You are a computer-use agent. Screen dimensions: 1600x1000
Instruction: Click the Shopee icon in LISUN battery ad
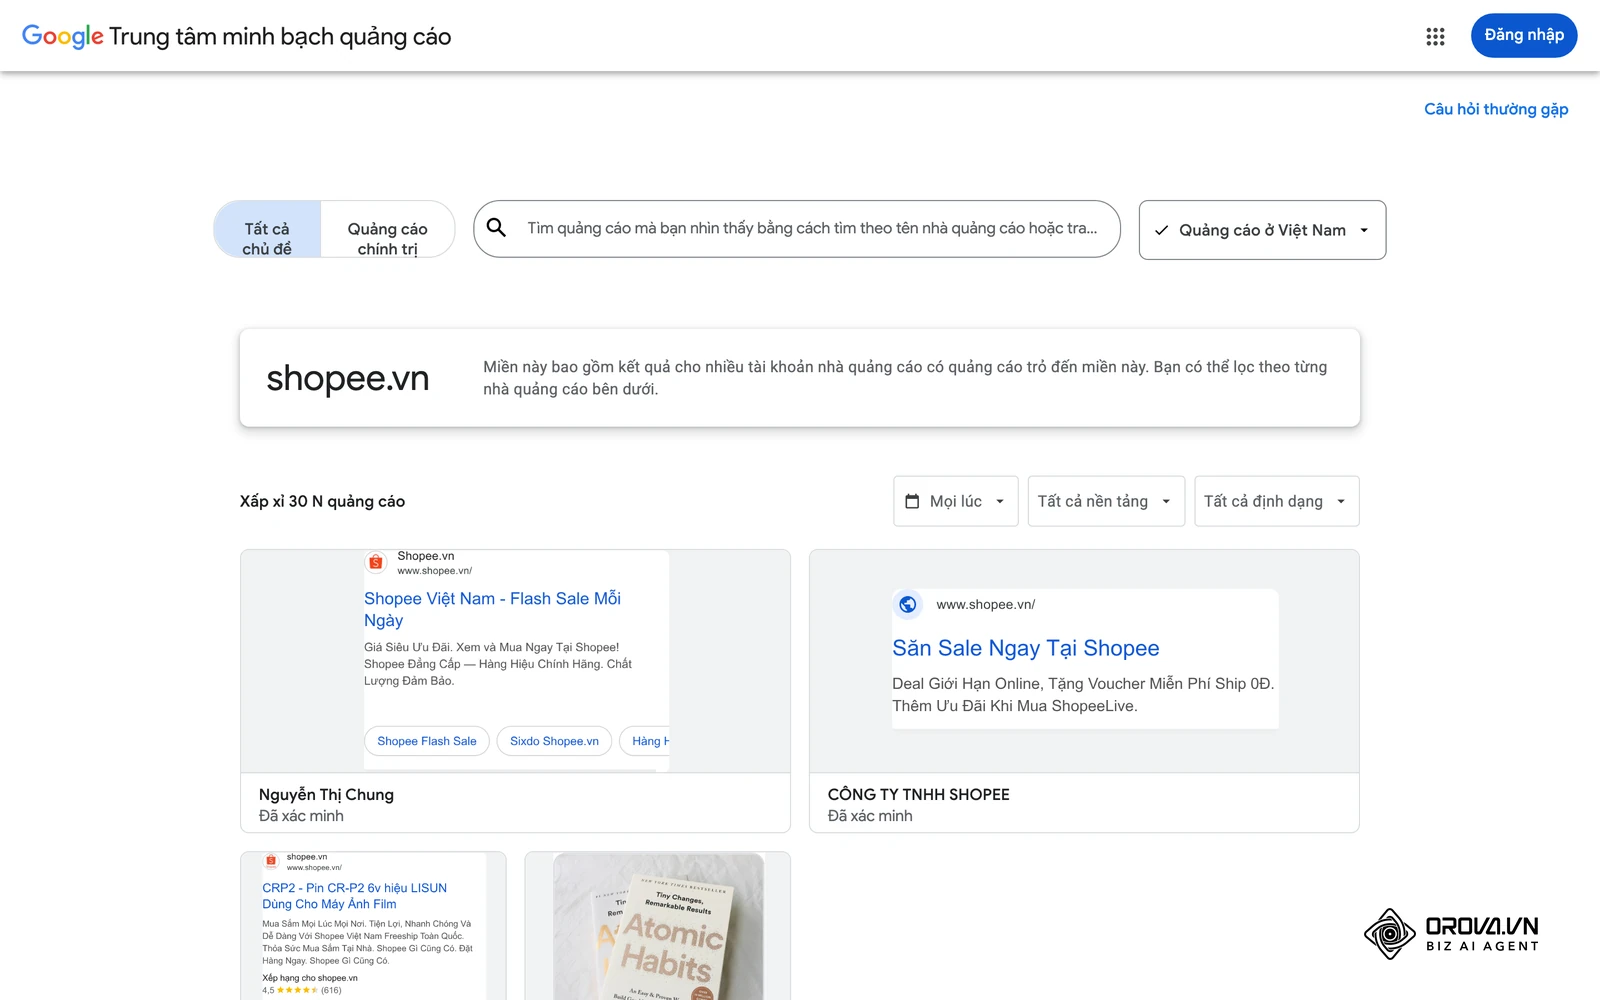click(271, 861)
